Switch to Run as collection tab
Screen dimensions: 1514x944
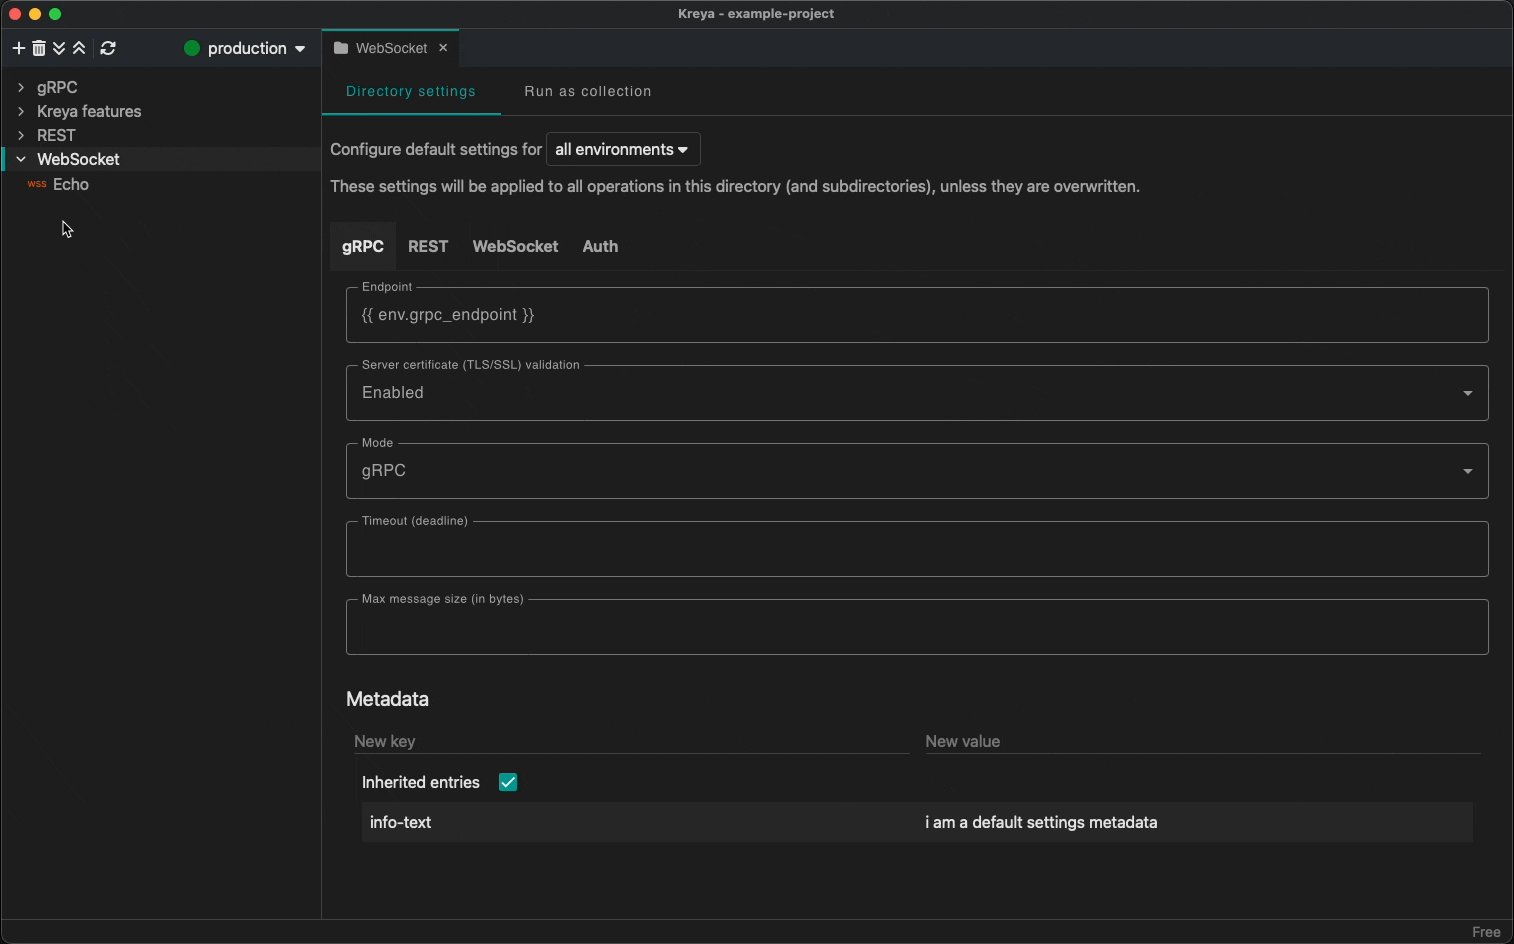587,91
